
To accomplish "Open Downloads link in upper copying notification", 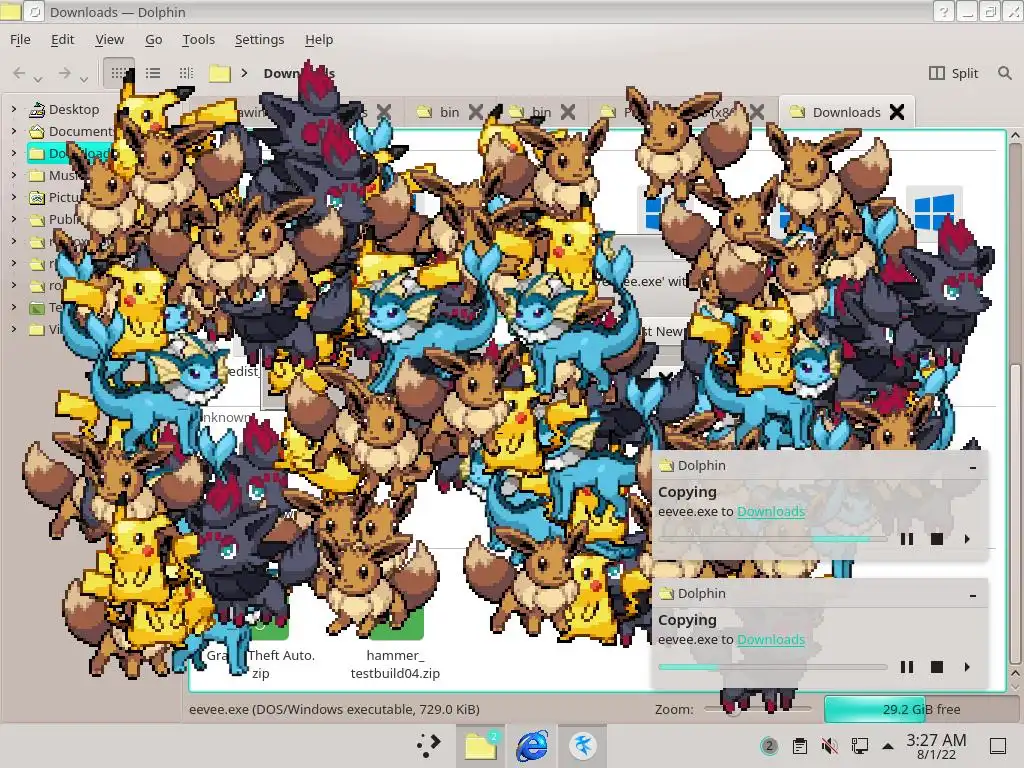I will click(x=771, y=511).
